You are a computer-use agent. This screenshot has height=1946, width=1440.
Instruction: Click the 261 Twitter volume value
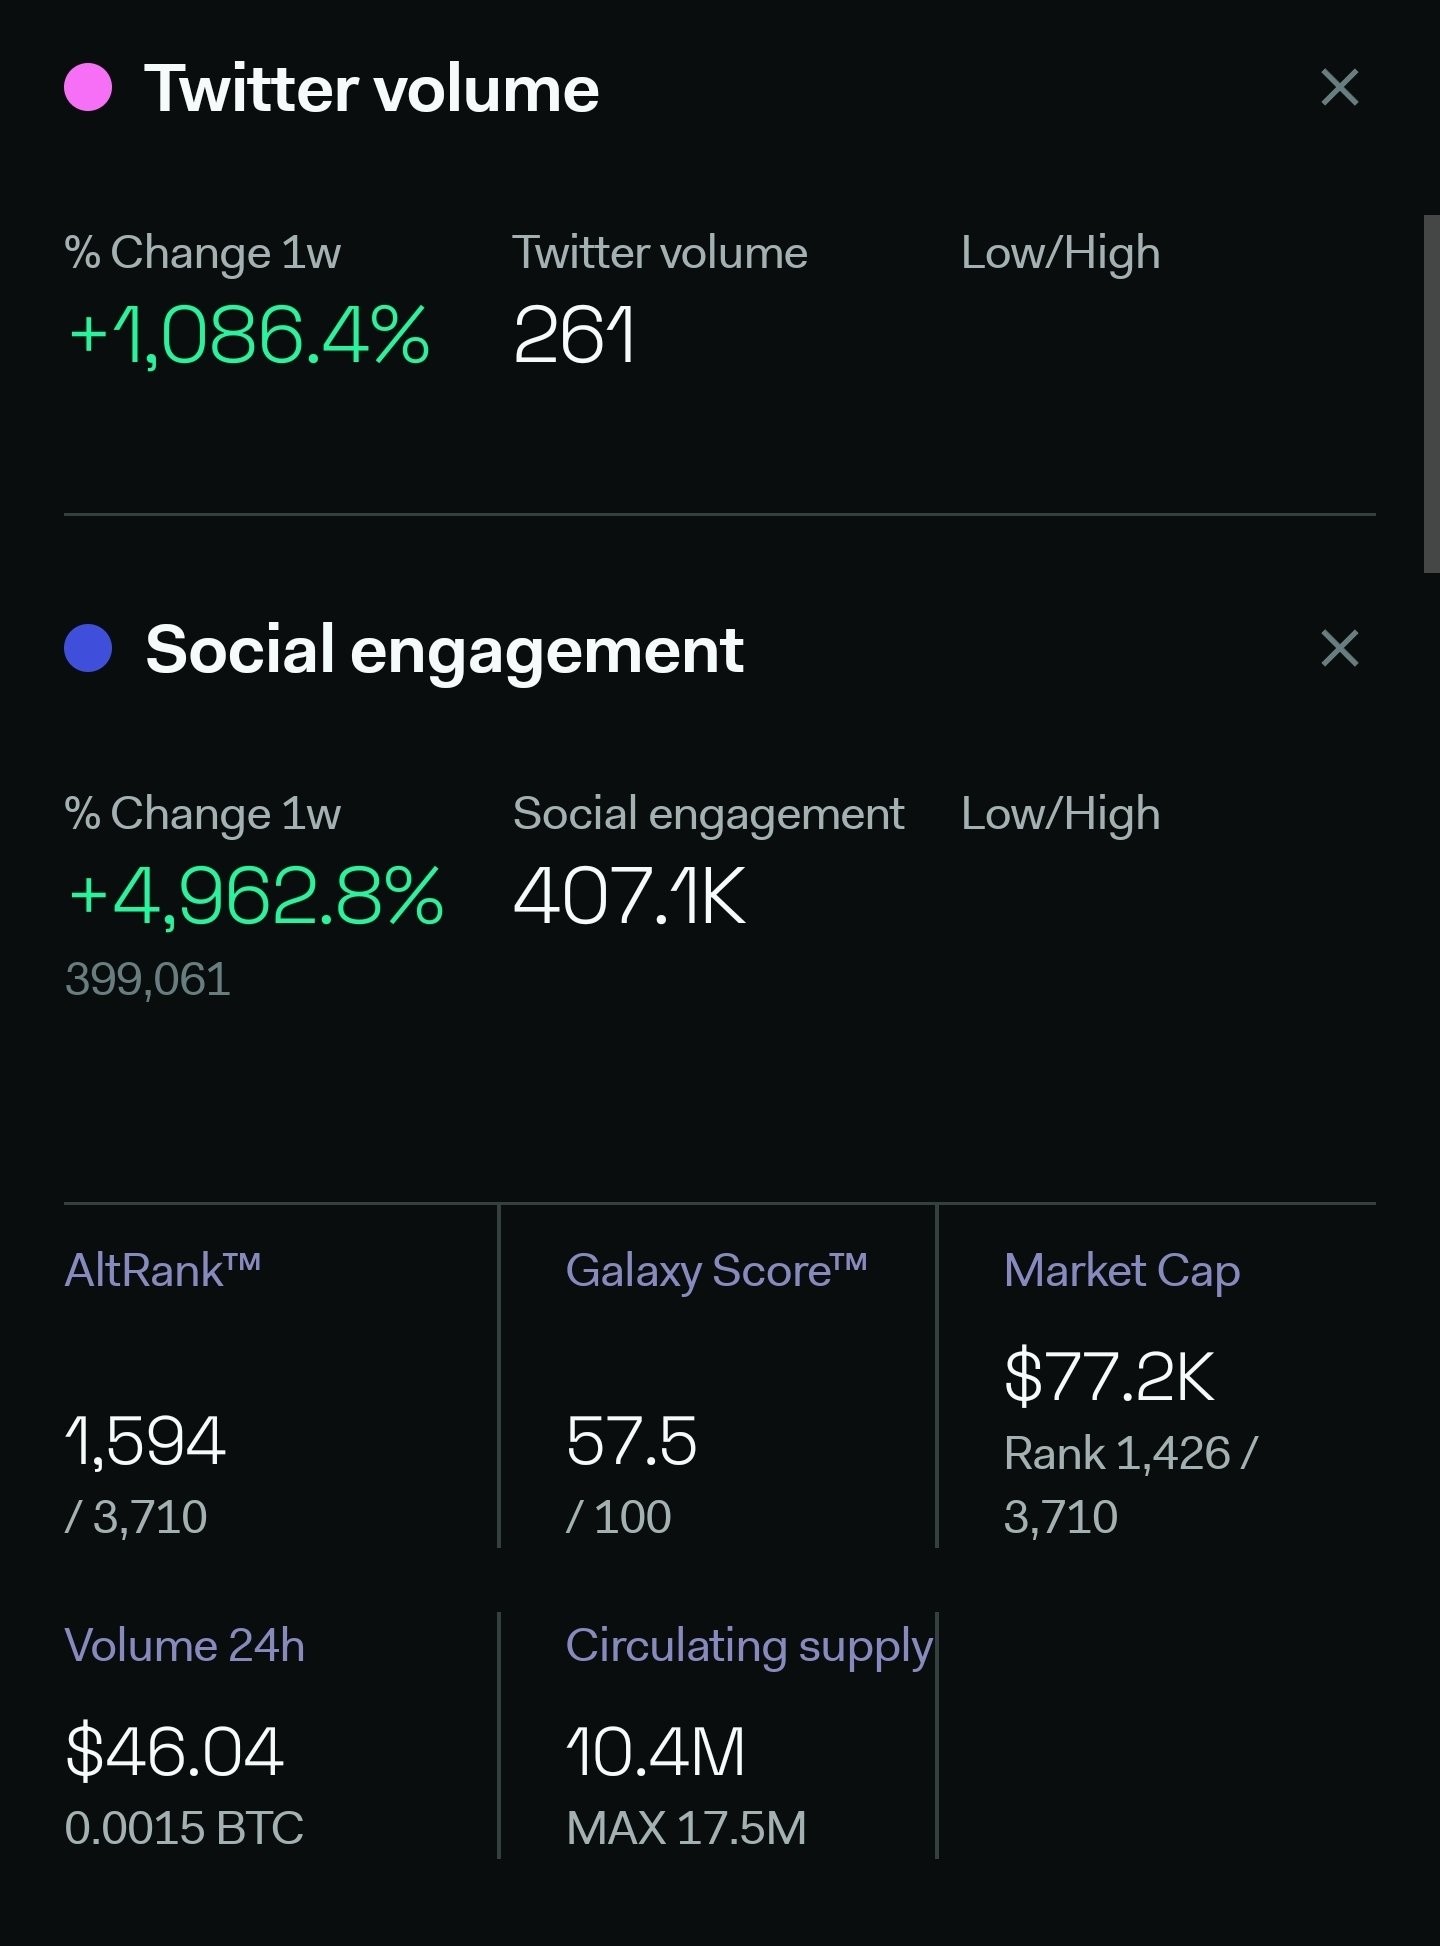click(x=574, y=335)
